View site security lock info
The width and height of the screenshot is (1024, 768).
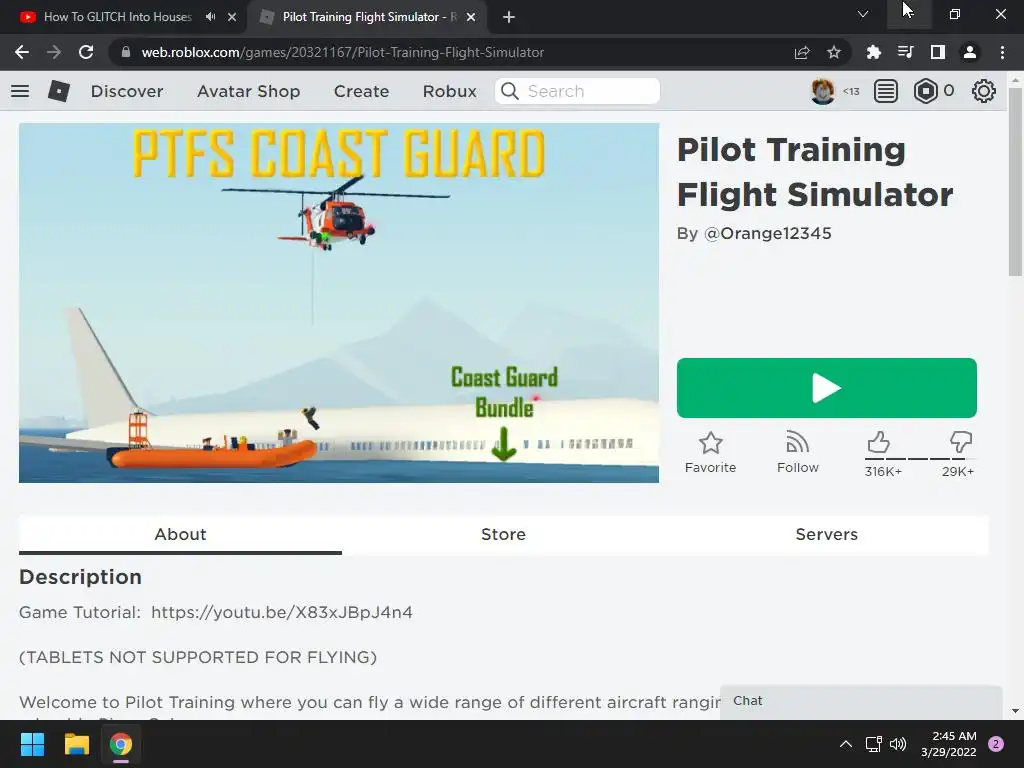[125, 52]
